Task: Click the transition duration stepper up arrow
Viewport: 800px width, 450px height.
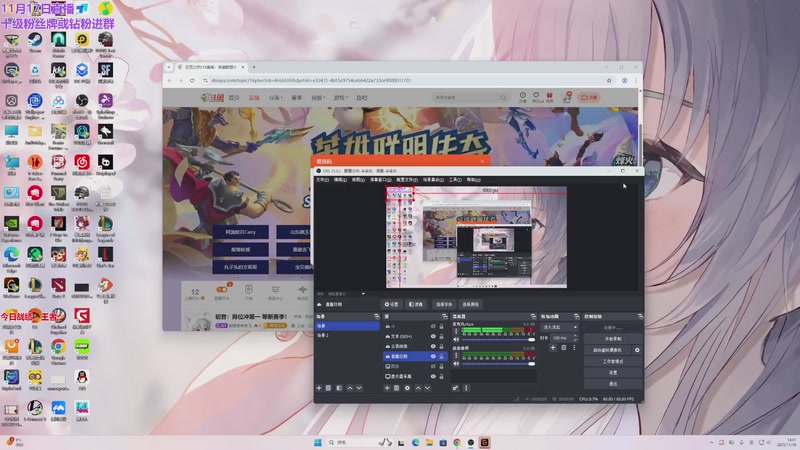Action: [x=576, y=336]
